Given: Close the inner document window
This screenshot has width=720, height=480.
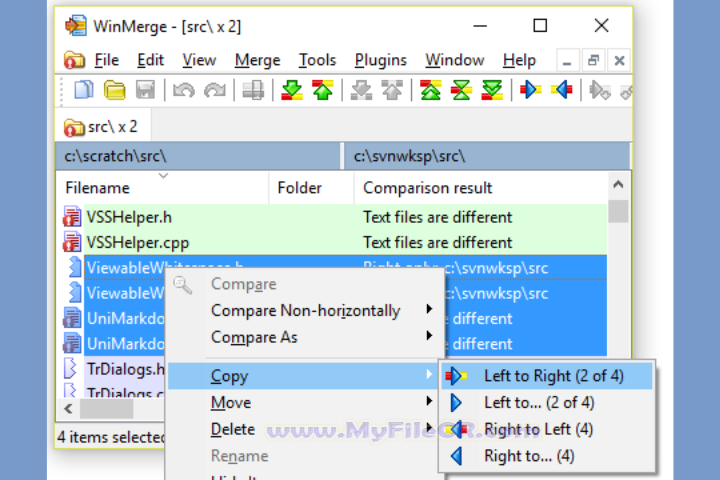Looking at the screenshot, I should pos(619,60).
